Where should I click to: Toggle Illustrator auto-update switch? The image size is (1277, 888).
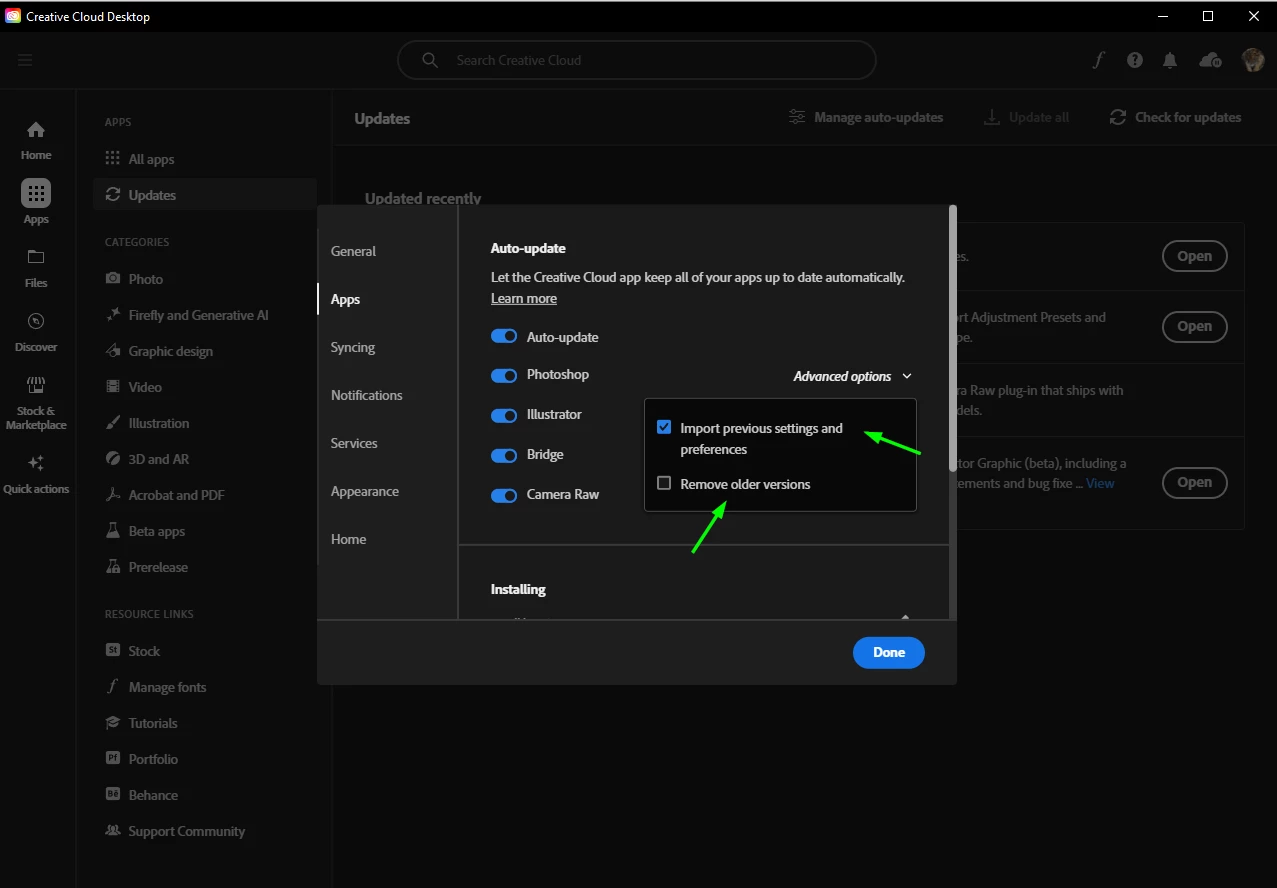click(x=504, y=415)
